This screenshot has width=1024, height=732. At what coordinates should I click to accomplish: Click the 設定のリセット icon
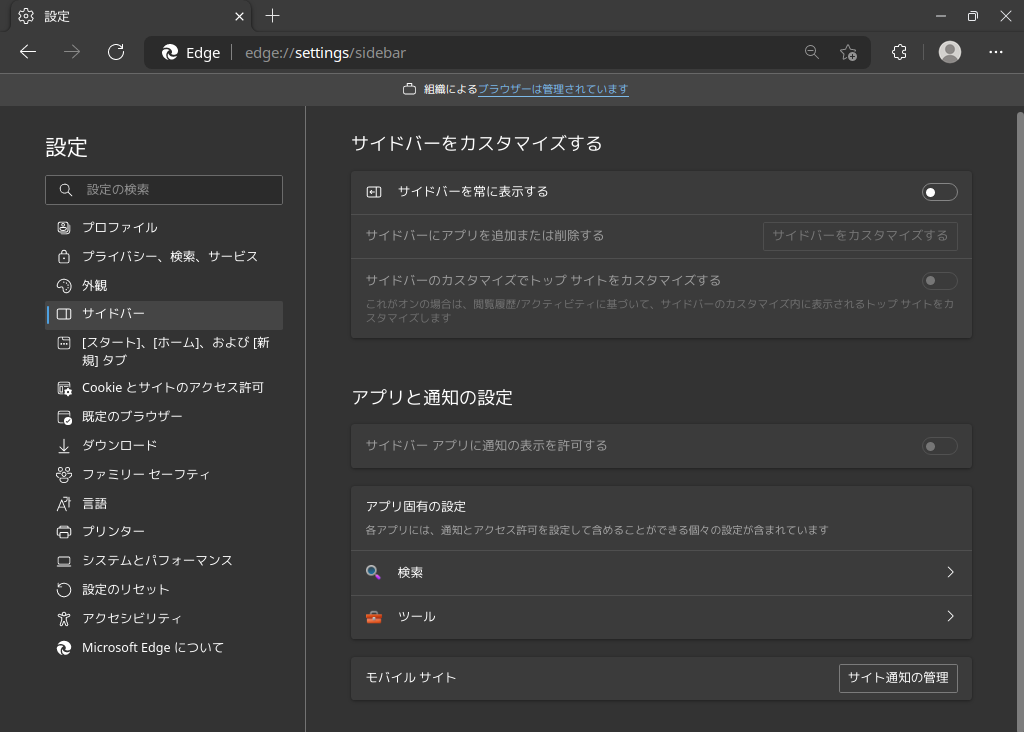pos(64,590)
